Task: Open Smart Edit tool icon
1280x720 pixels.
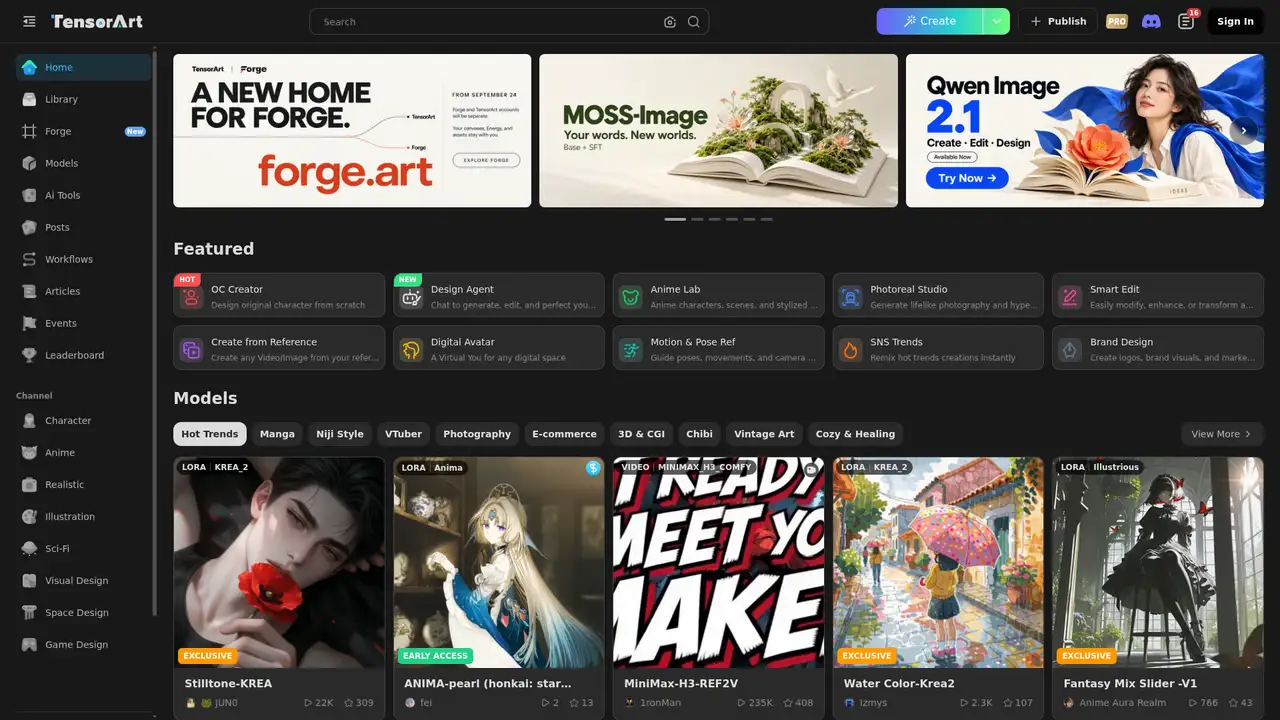Action: pyautogui.click(x=1070, y=297)
